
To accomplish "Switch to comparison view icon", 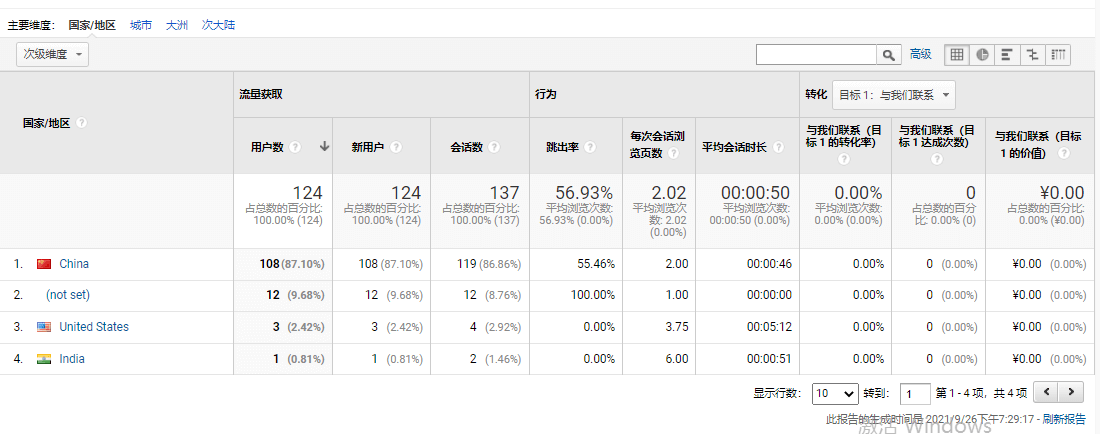I will 1033,55.
